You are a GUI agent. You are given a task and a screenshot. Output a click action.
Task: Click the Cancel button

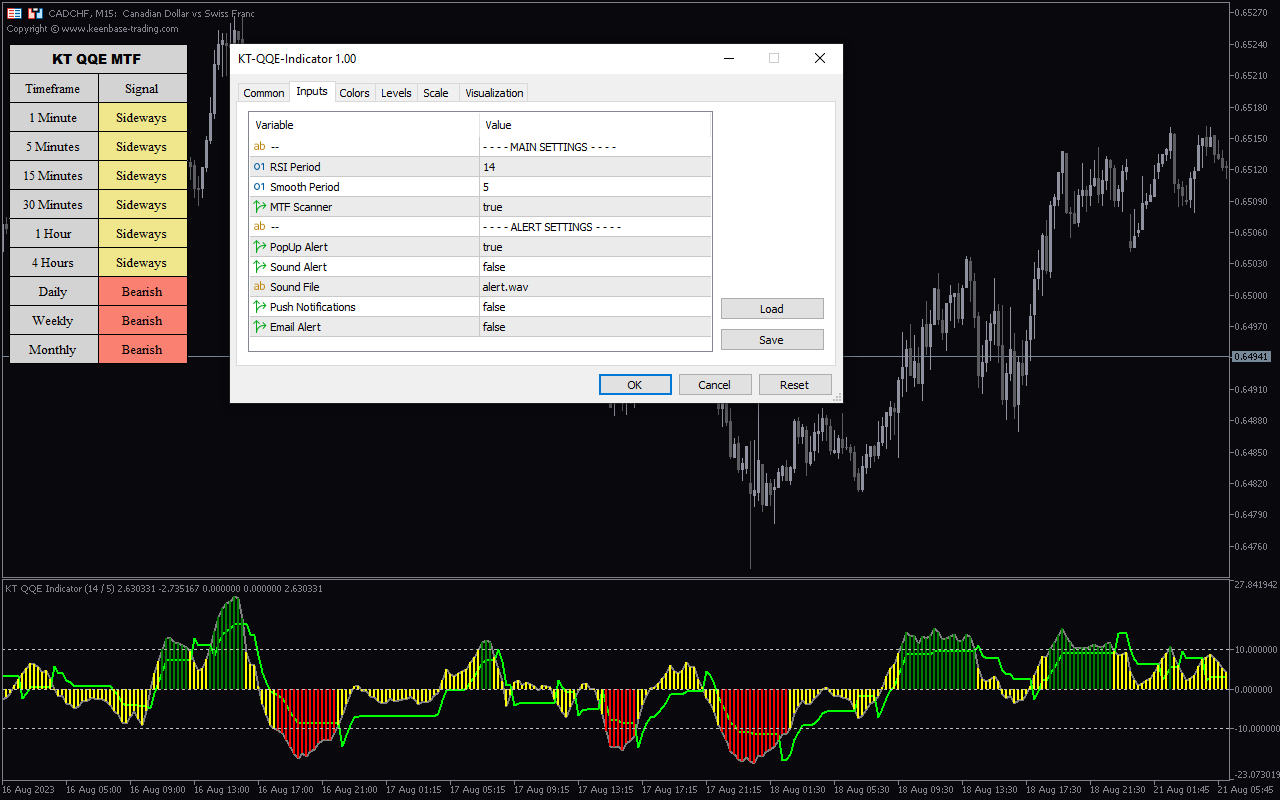[x=715, y=385]
